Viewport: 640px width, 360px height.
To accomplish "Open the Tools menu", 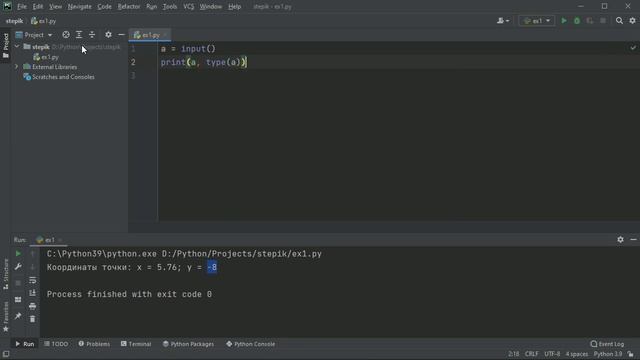I will pyautogui.click(x=170, y=7).
